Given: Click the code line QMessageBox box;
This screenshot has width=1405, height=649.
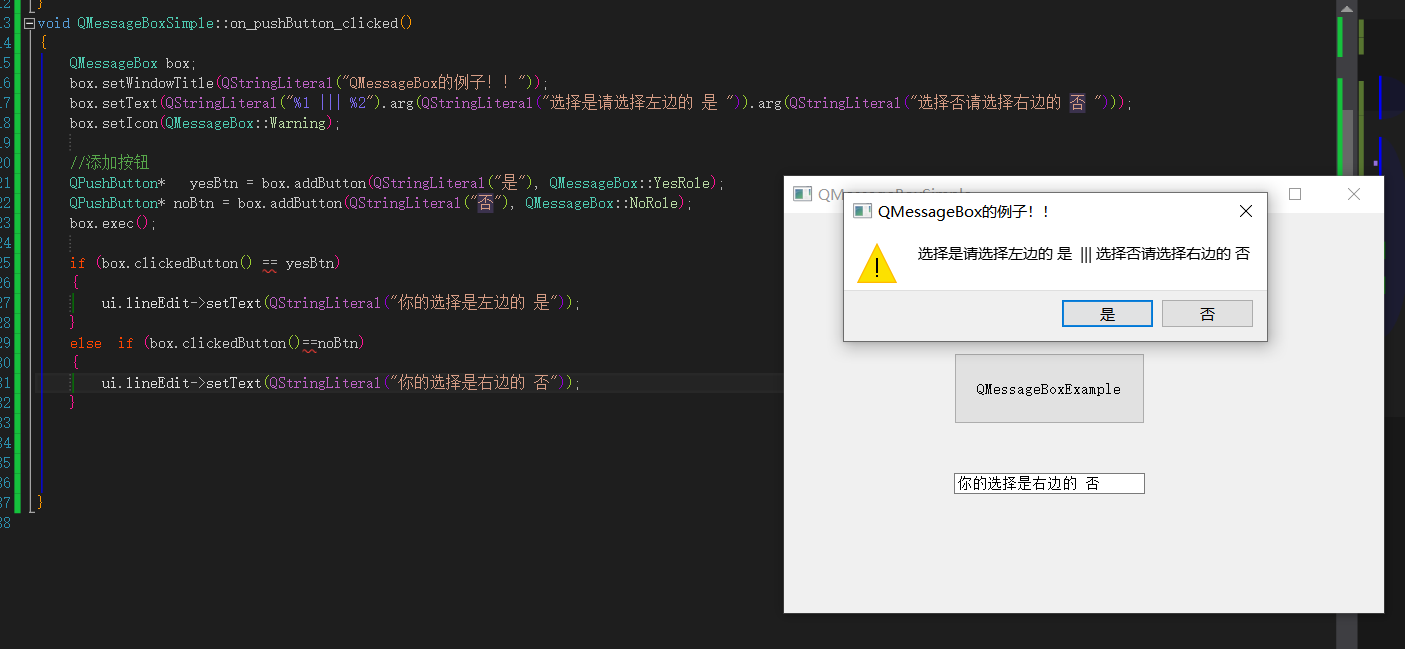Looking at the screenshot, I should 133,63.
